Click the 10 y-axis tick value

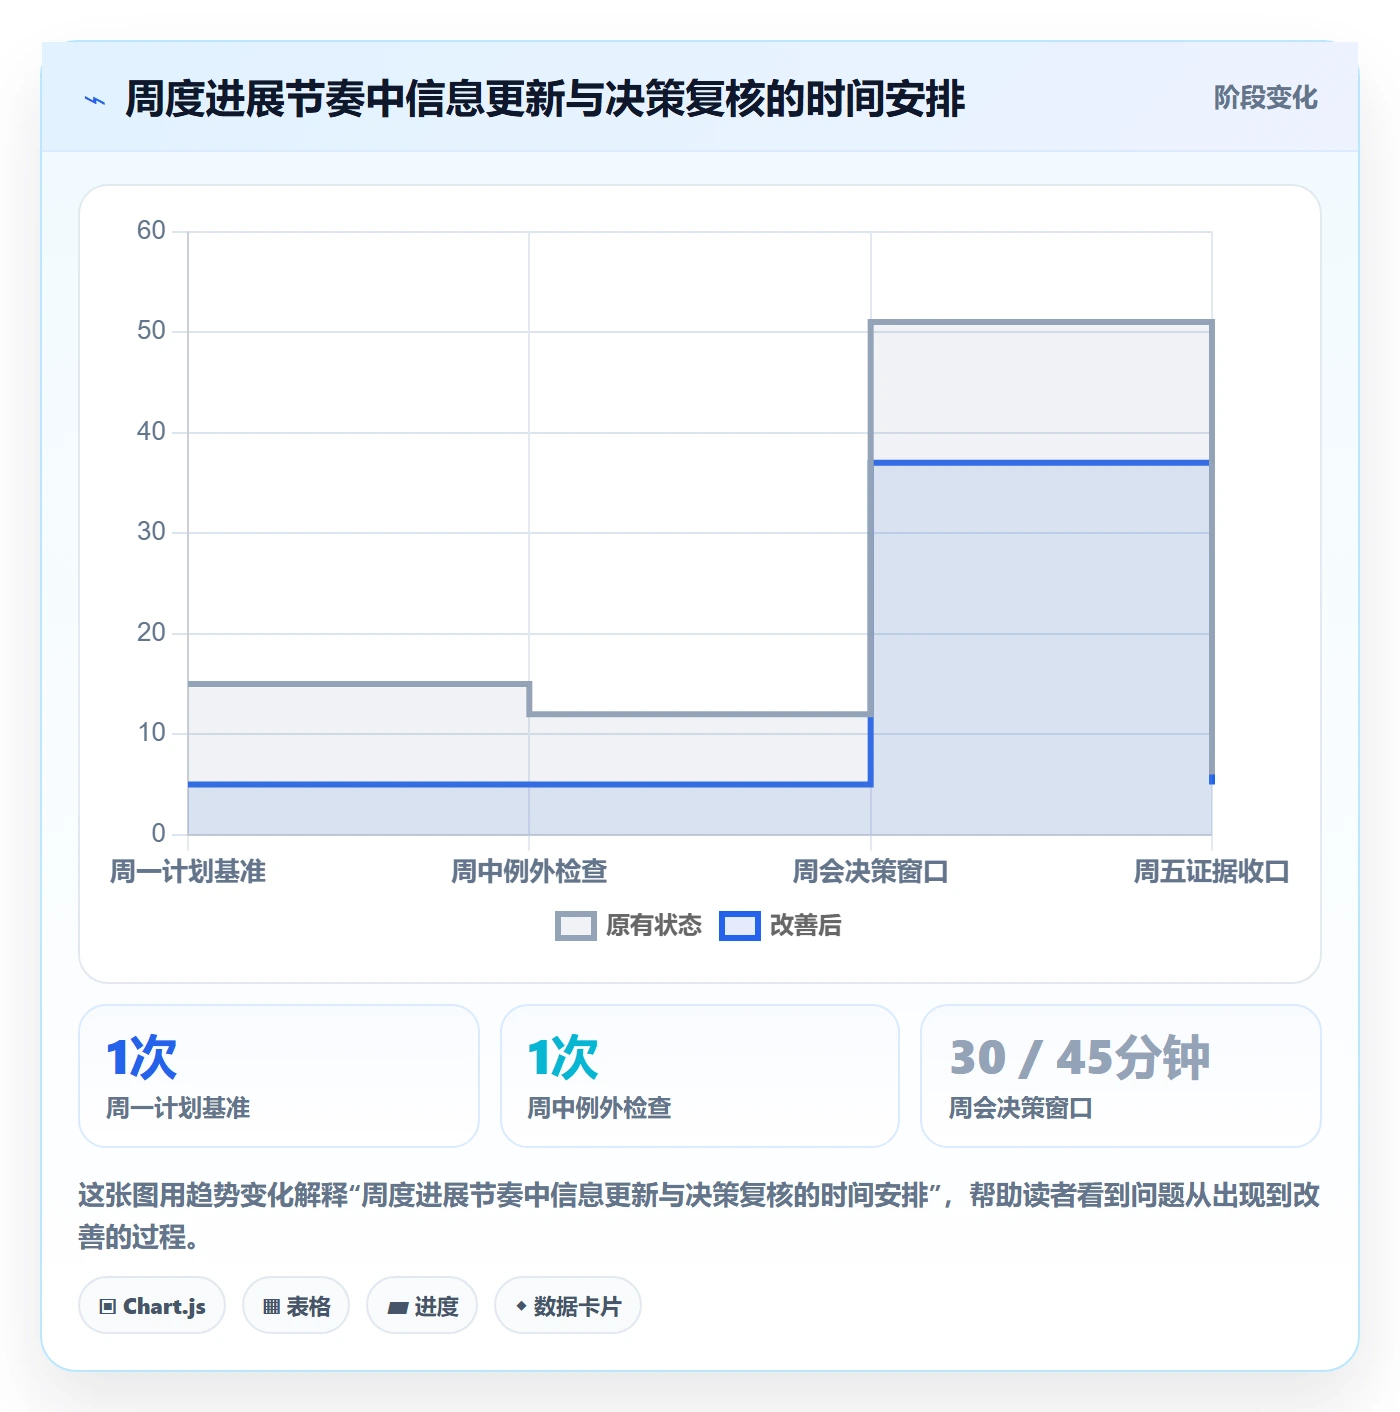click(x=151, y=733)
